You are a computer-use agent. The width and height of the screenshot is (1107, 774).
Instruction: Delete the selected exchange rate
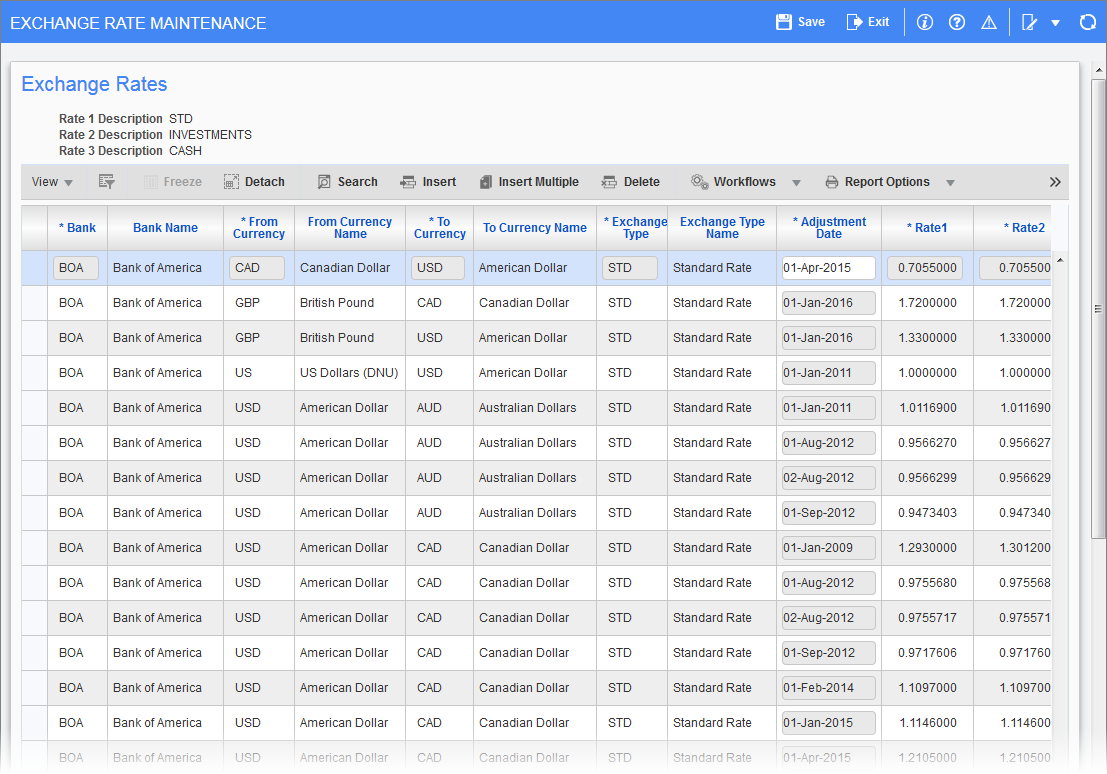click(x=631, y=182)
